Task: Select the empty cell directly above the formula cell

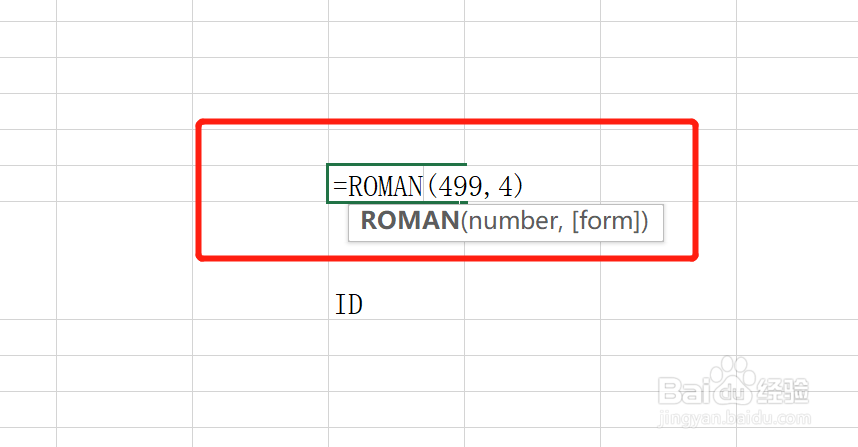Action: (x=397, y=146)
